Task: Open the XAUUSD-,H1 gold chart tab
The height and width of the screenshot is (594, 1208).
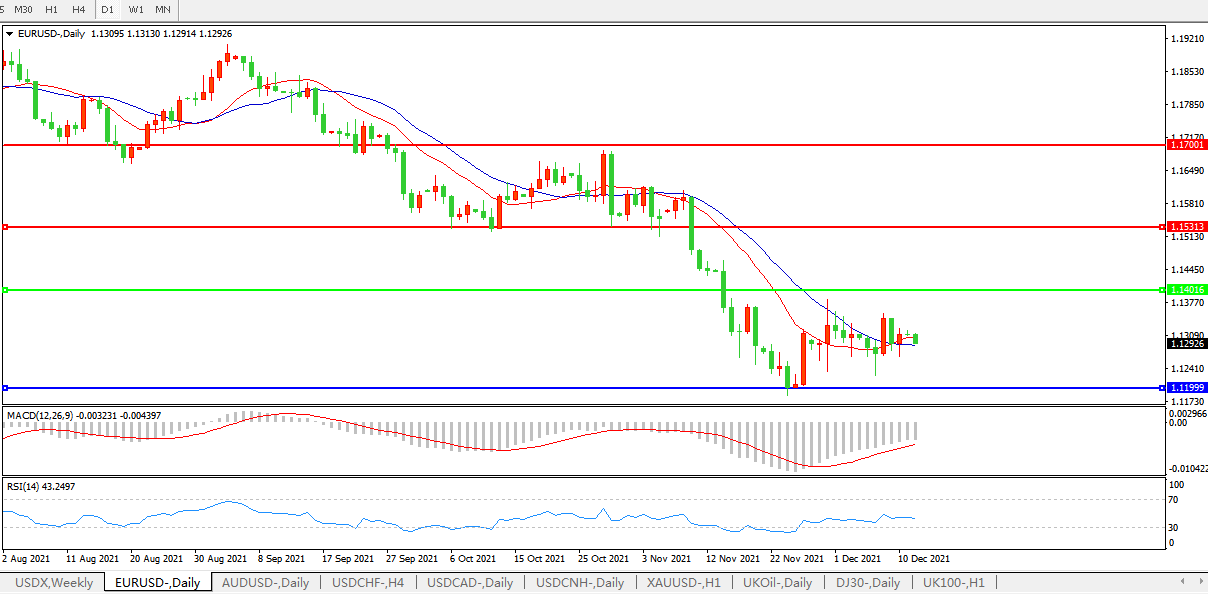Action: [684, 582]
